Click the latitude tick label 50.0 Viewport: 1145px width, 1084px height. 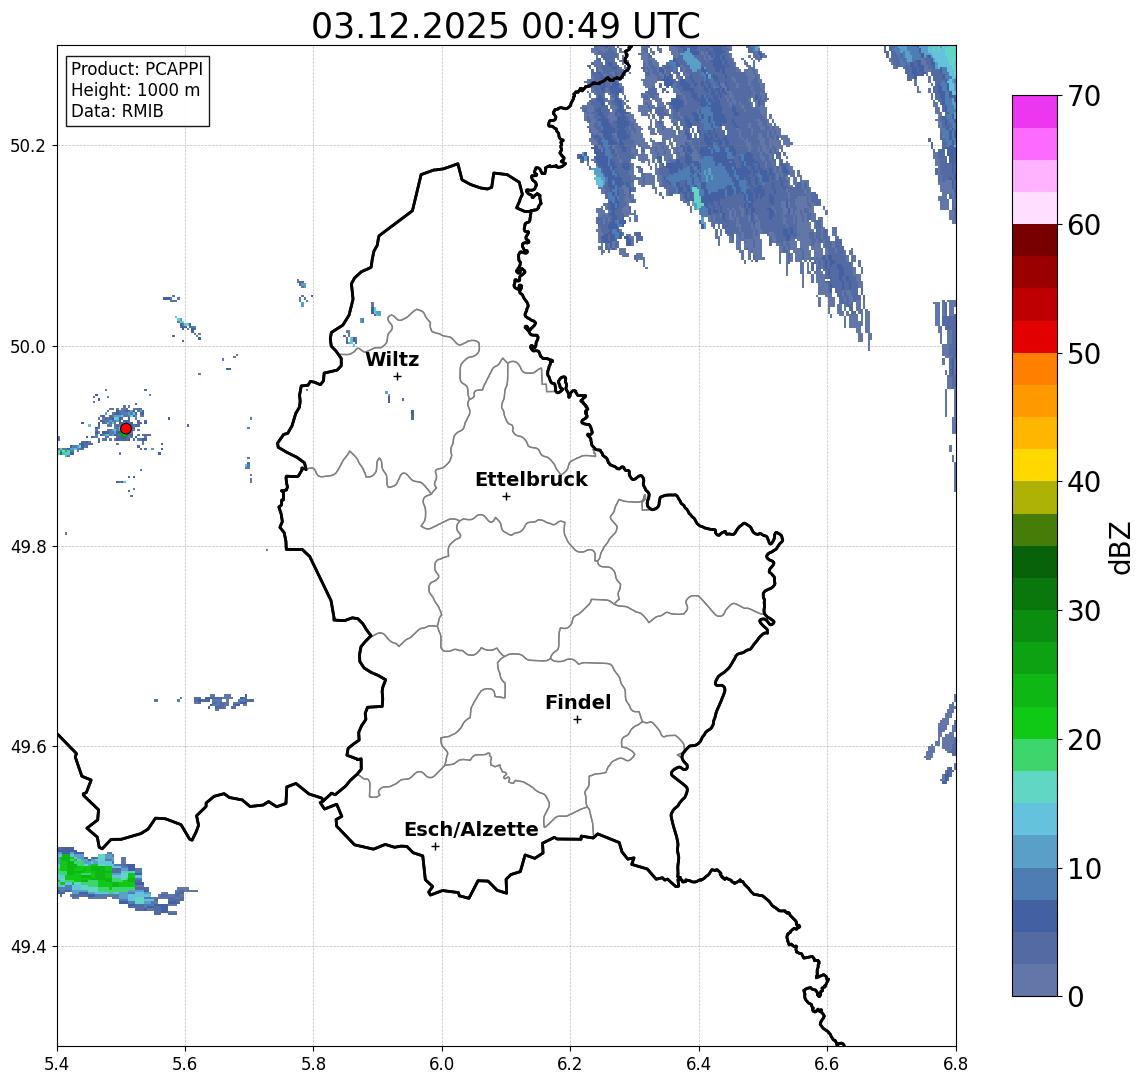click(x=28, y=346)
